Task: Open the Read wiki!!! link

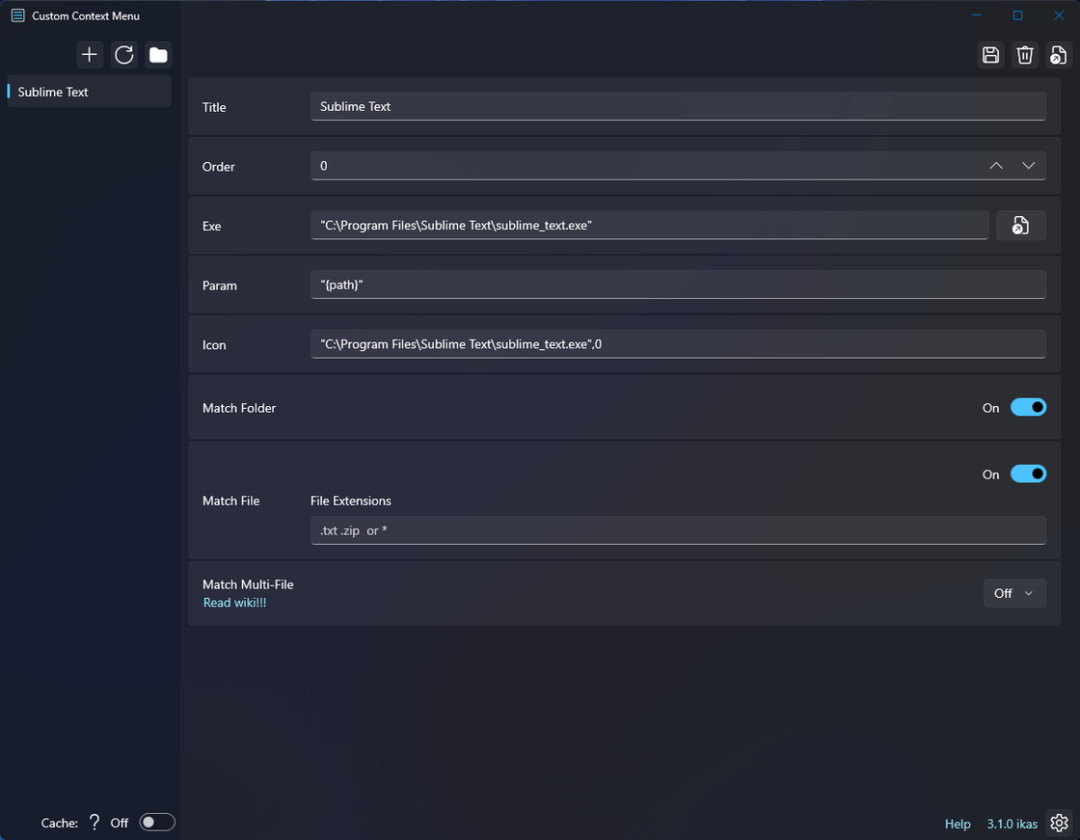Action: [235, 602]
